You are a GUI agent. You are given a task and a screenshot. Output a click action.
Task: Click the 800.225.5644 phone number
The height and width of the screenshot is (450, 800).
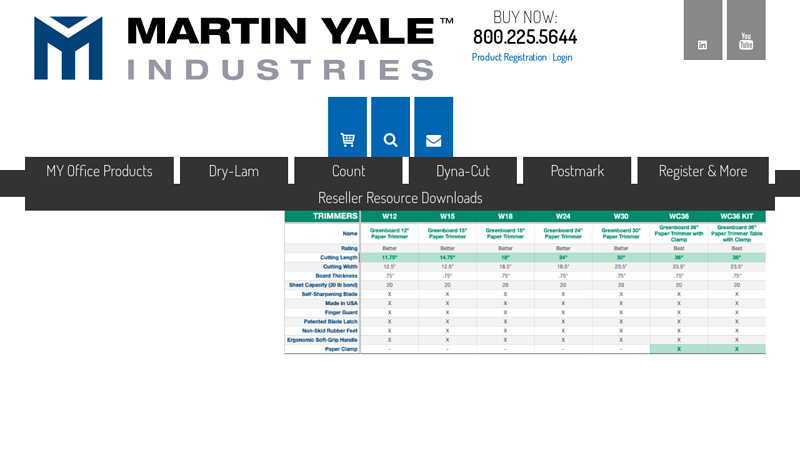pyautogui.click(x=525, y=37)
